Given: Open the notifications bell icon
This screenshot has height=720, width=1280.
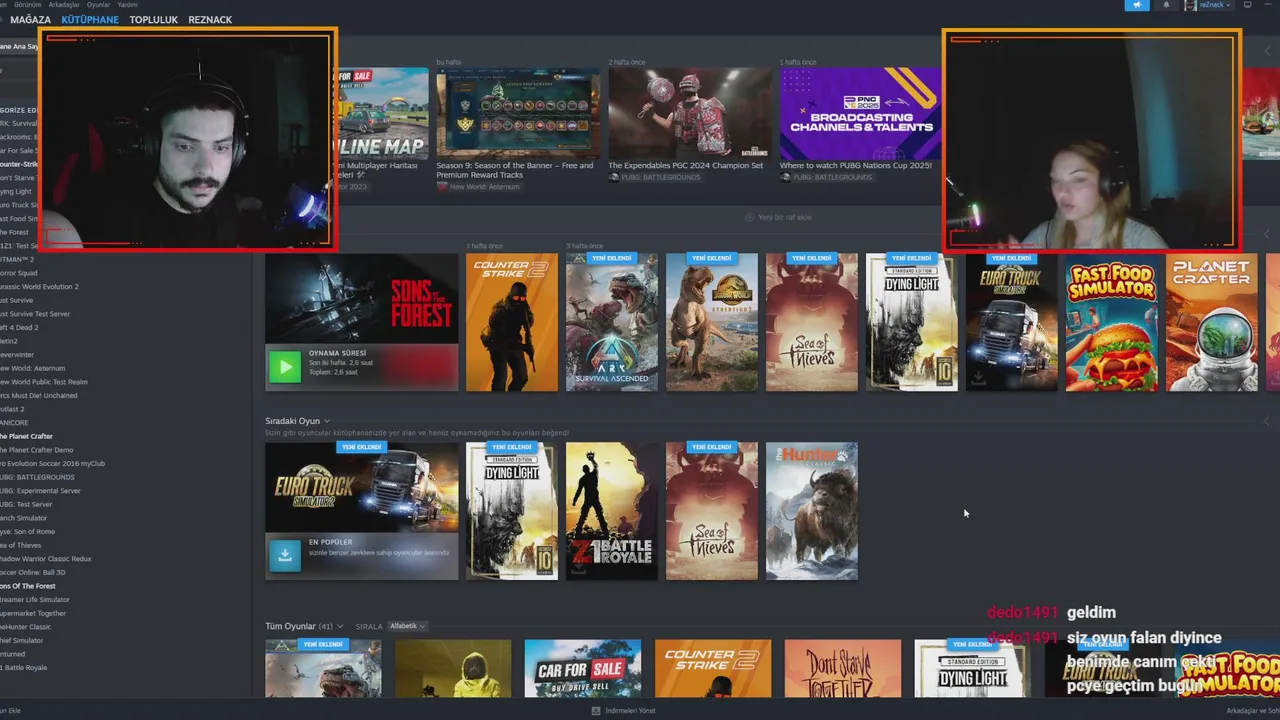Looking at the screenshot, I should [x=1166, y=5].
